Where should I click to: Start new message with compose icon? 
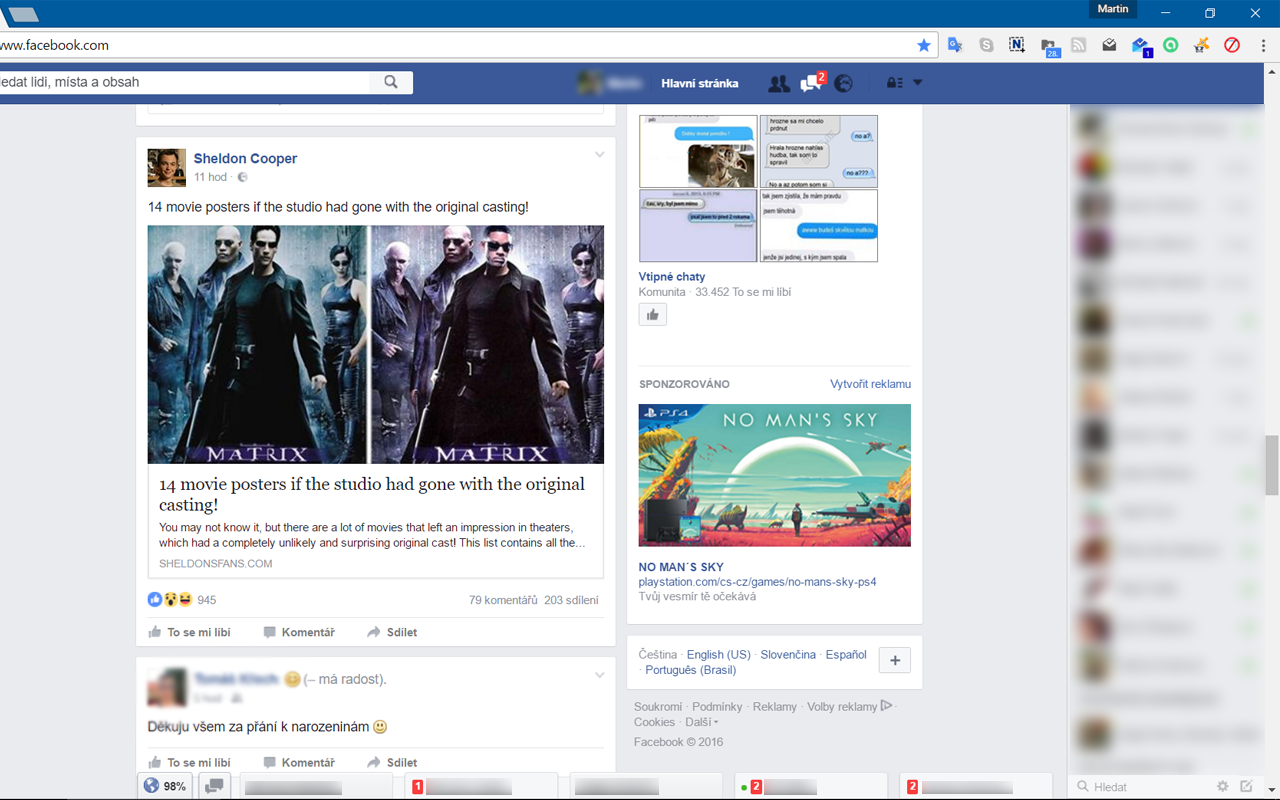(x=1246, y=787)
